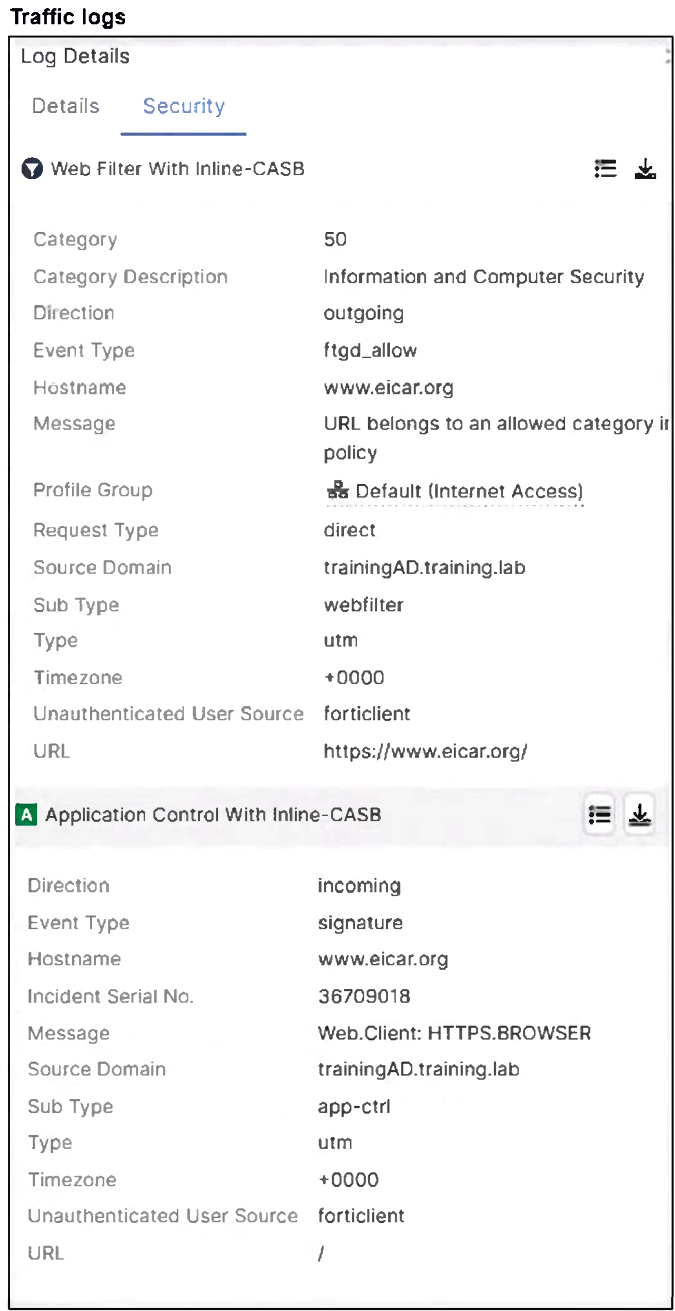Download the Web Filter log
This screenshot has height=1311, width=675.
pyautogui.click(x=645, y=169)
